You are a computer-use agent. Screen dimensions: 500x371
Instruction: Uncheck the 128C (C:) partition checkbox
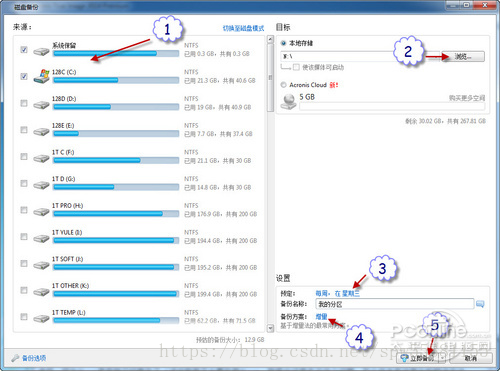click(24, 76)
